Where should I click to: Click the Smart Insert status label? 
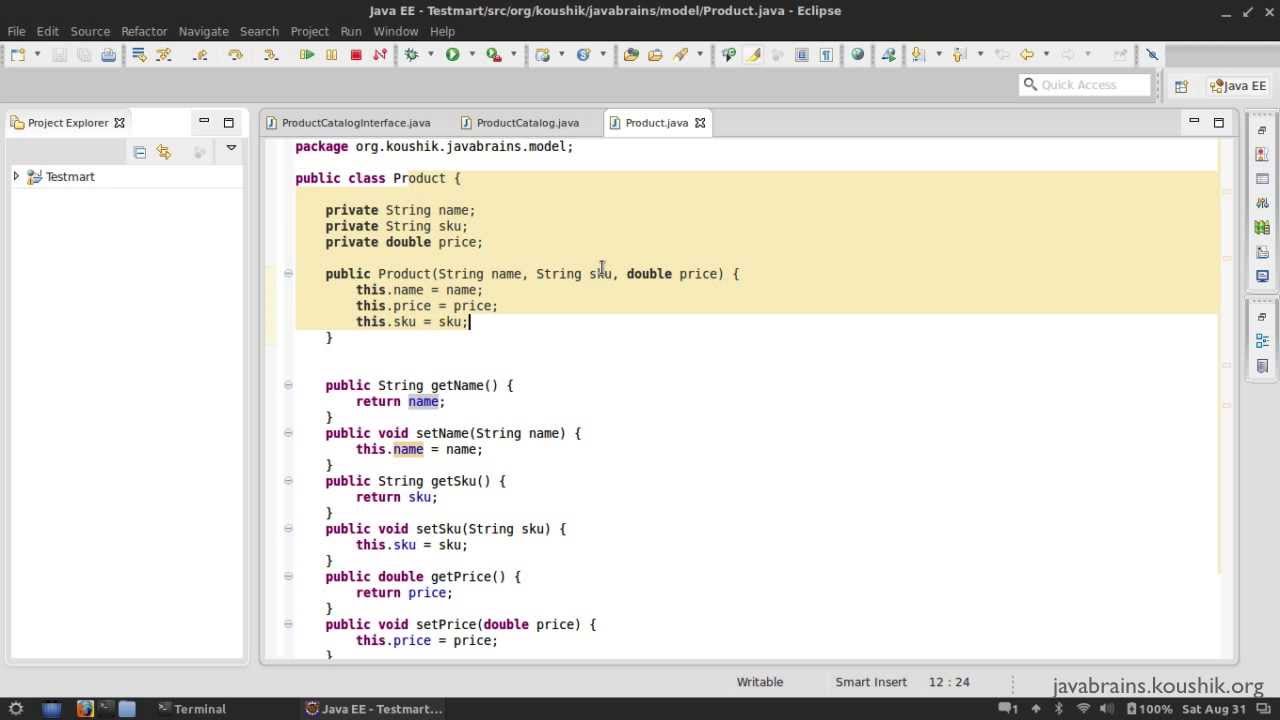click(871, 682)
